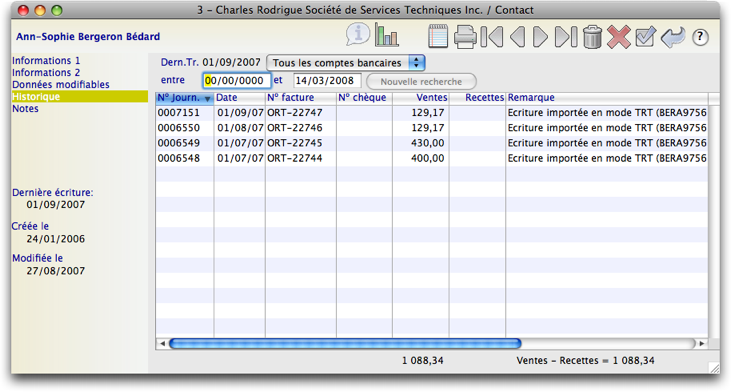The height and width of the screenshot is (392, 731).
Task: Click the contact name Ann-Sophie Bergeron Bédard
Action: [88, 36]
